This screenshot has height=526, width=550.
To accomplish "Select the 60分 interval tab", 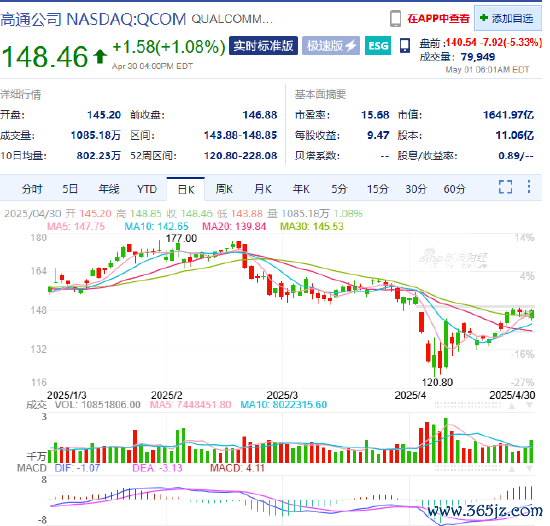I will pos(454,189).
